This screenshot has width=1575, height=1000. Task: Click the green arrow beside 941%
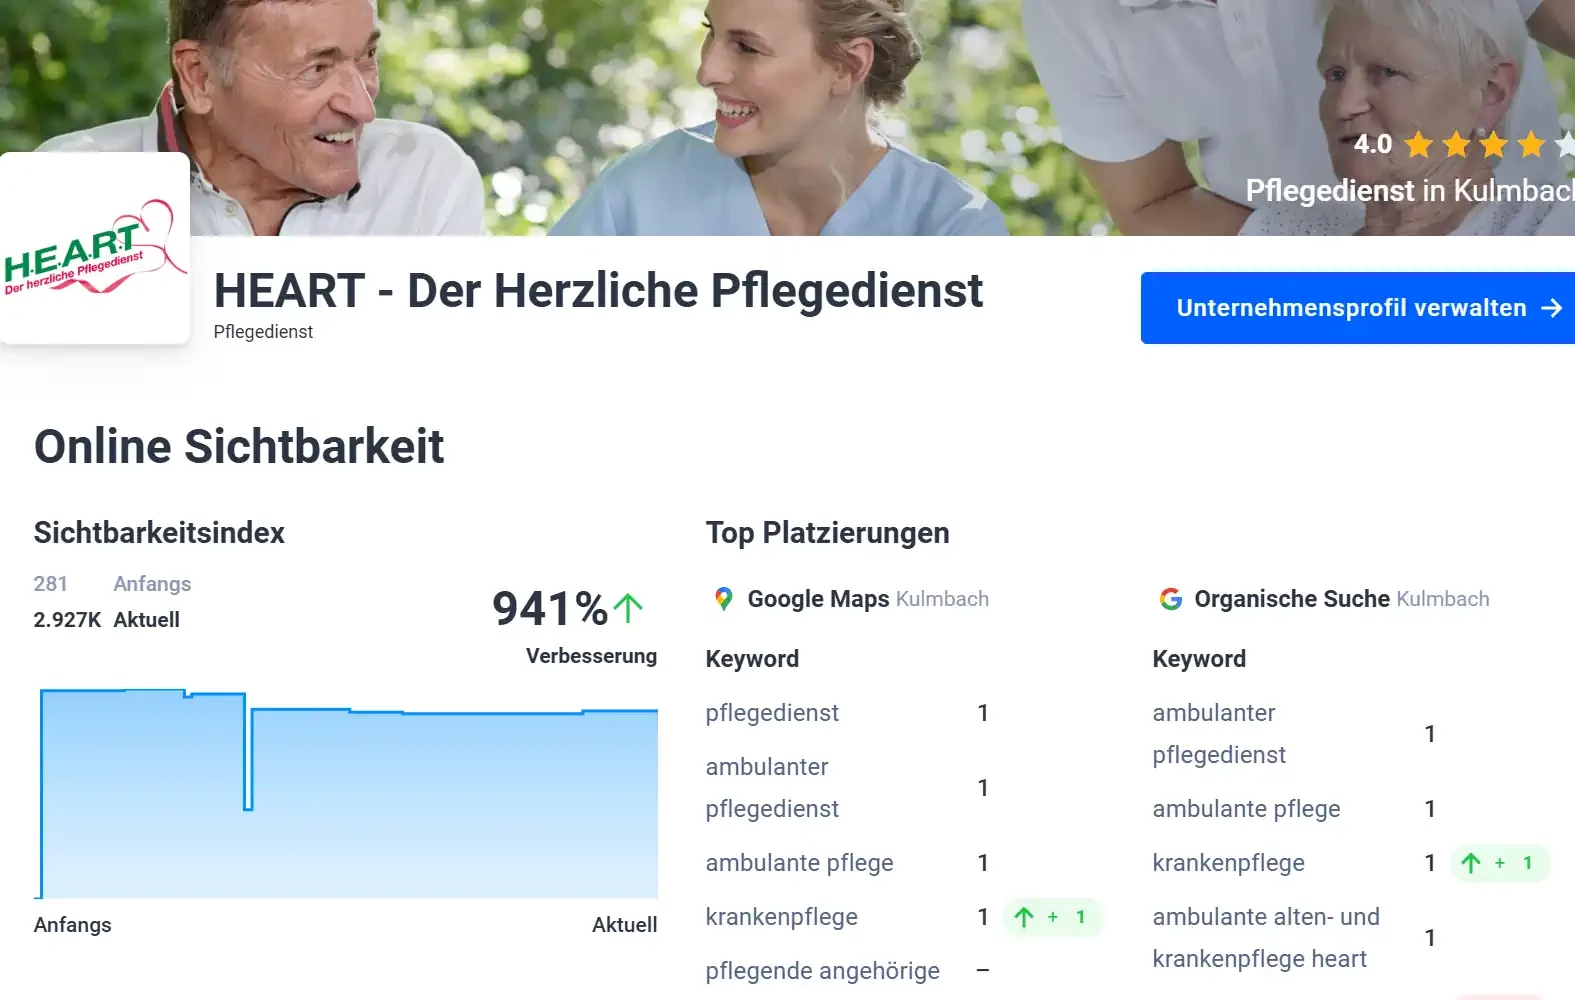[x=628, y=608]
